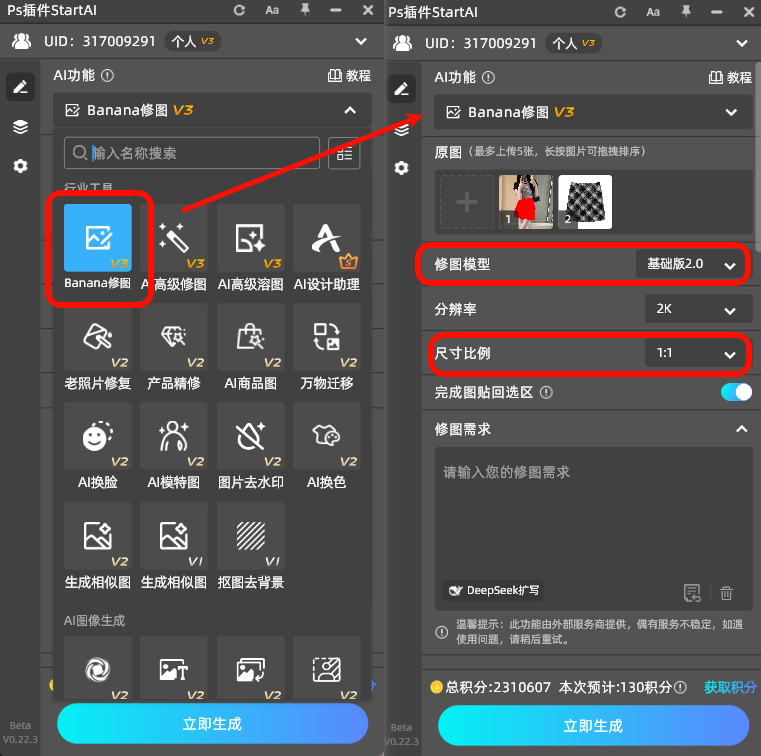Click refresh icon in left panel title bar
Viewport: 761px width, 756px height.
coord(239,10)
